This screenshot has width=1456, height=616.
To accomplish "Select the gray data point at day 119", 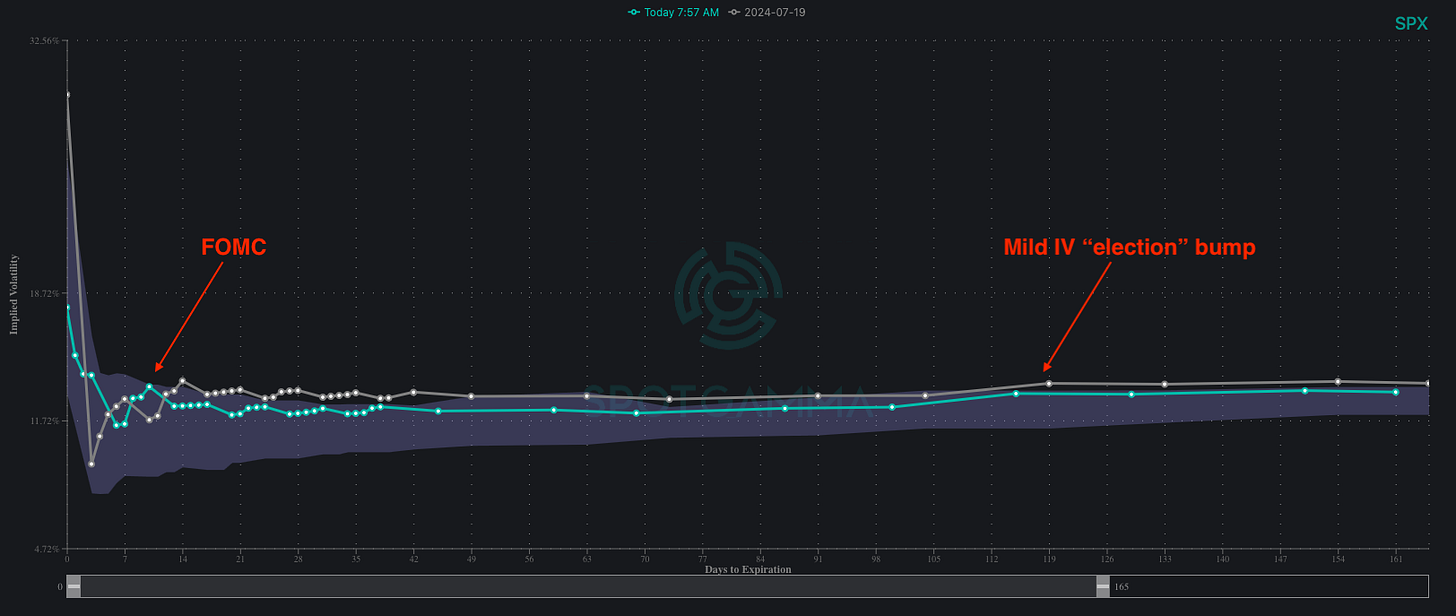I will tap(1048, 383).
